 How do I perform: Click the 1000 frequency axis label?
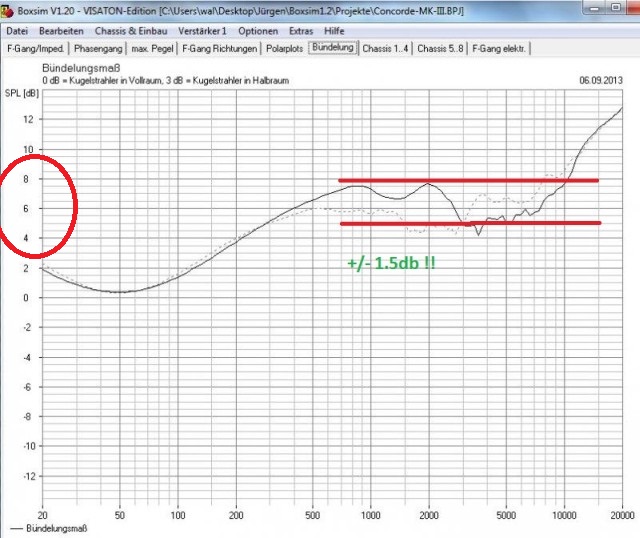click(x=371, y=516)
